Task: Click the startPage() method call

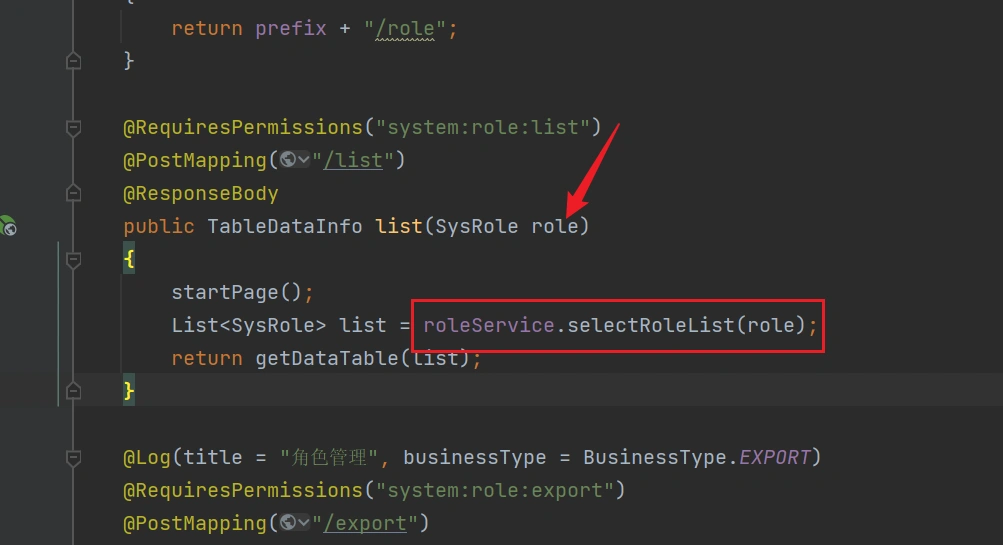Action: (231, 293)
